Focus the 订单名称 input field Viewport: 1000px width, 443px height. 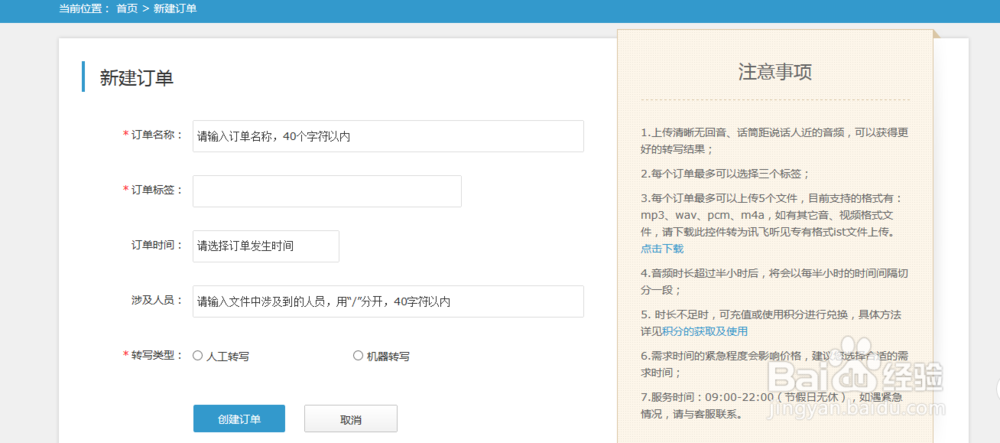pyautogui.click(x=388, y=136)
